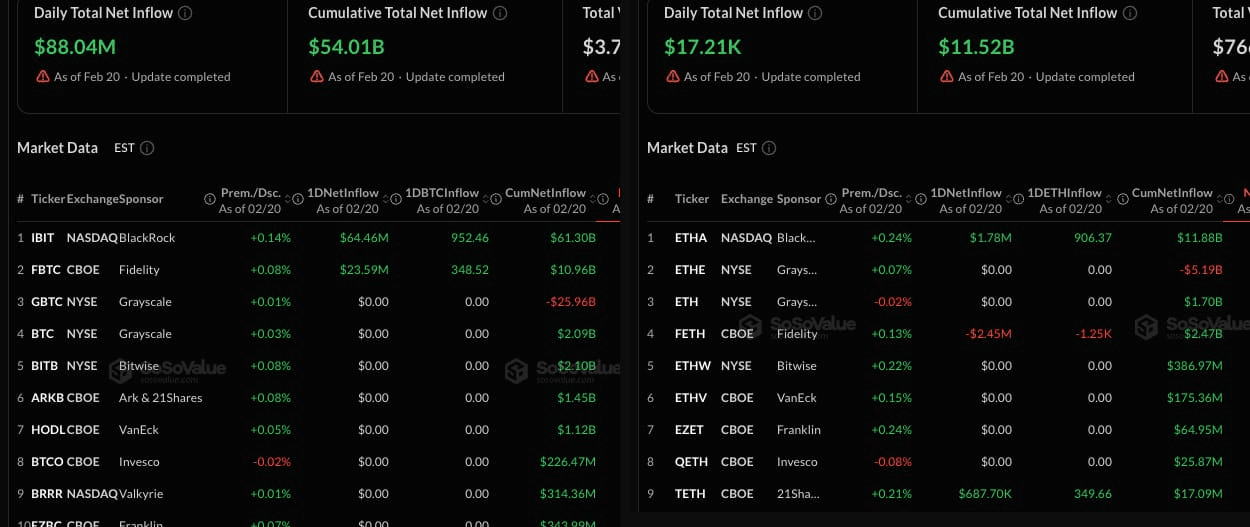
Task: Select the BRRR ticker
Action: tap(47, 494)
